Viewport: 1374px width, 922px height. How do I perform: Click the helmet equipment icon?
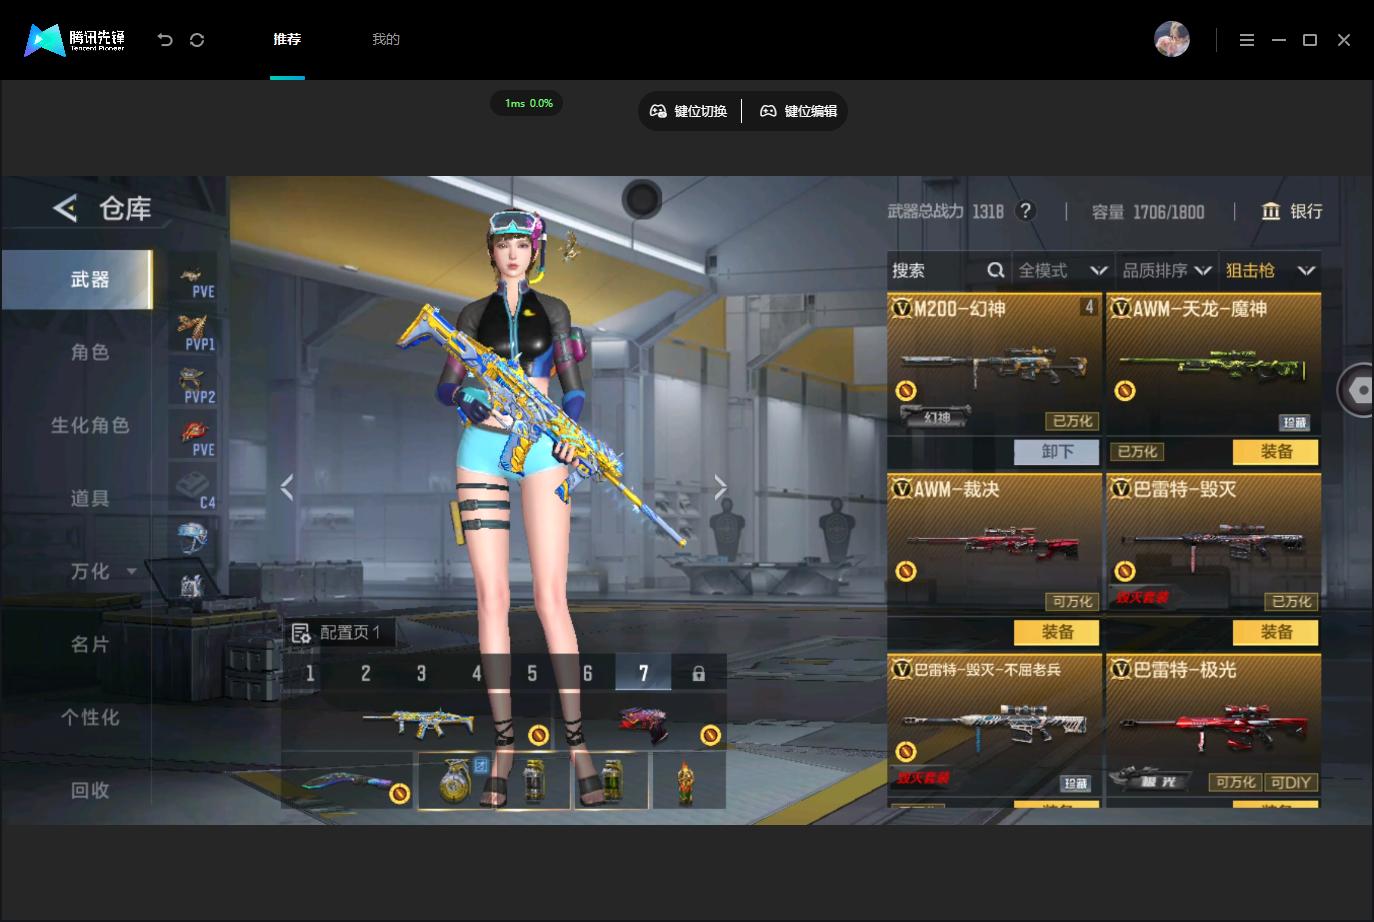point(193,538)
